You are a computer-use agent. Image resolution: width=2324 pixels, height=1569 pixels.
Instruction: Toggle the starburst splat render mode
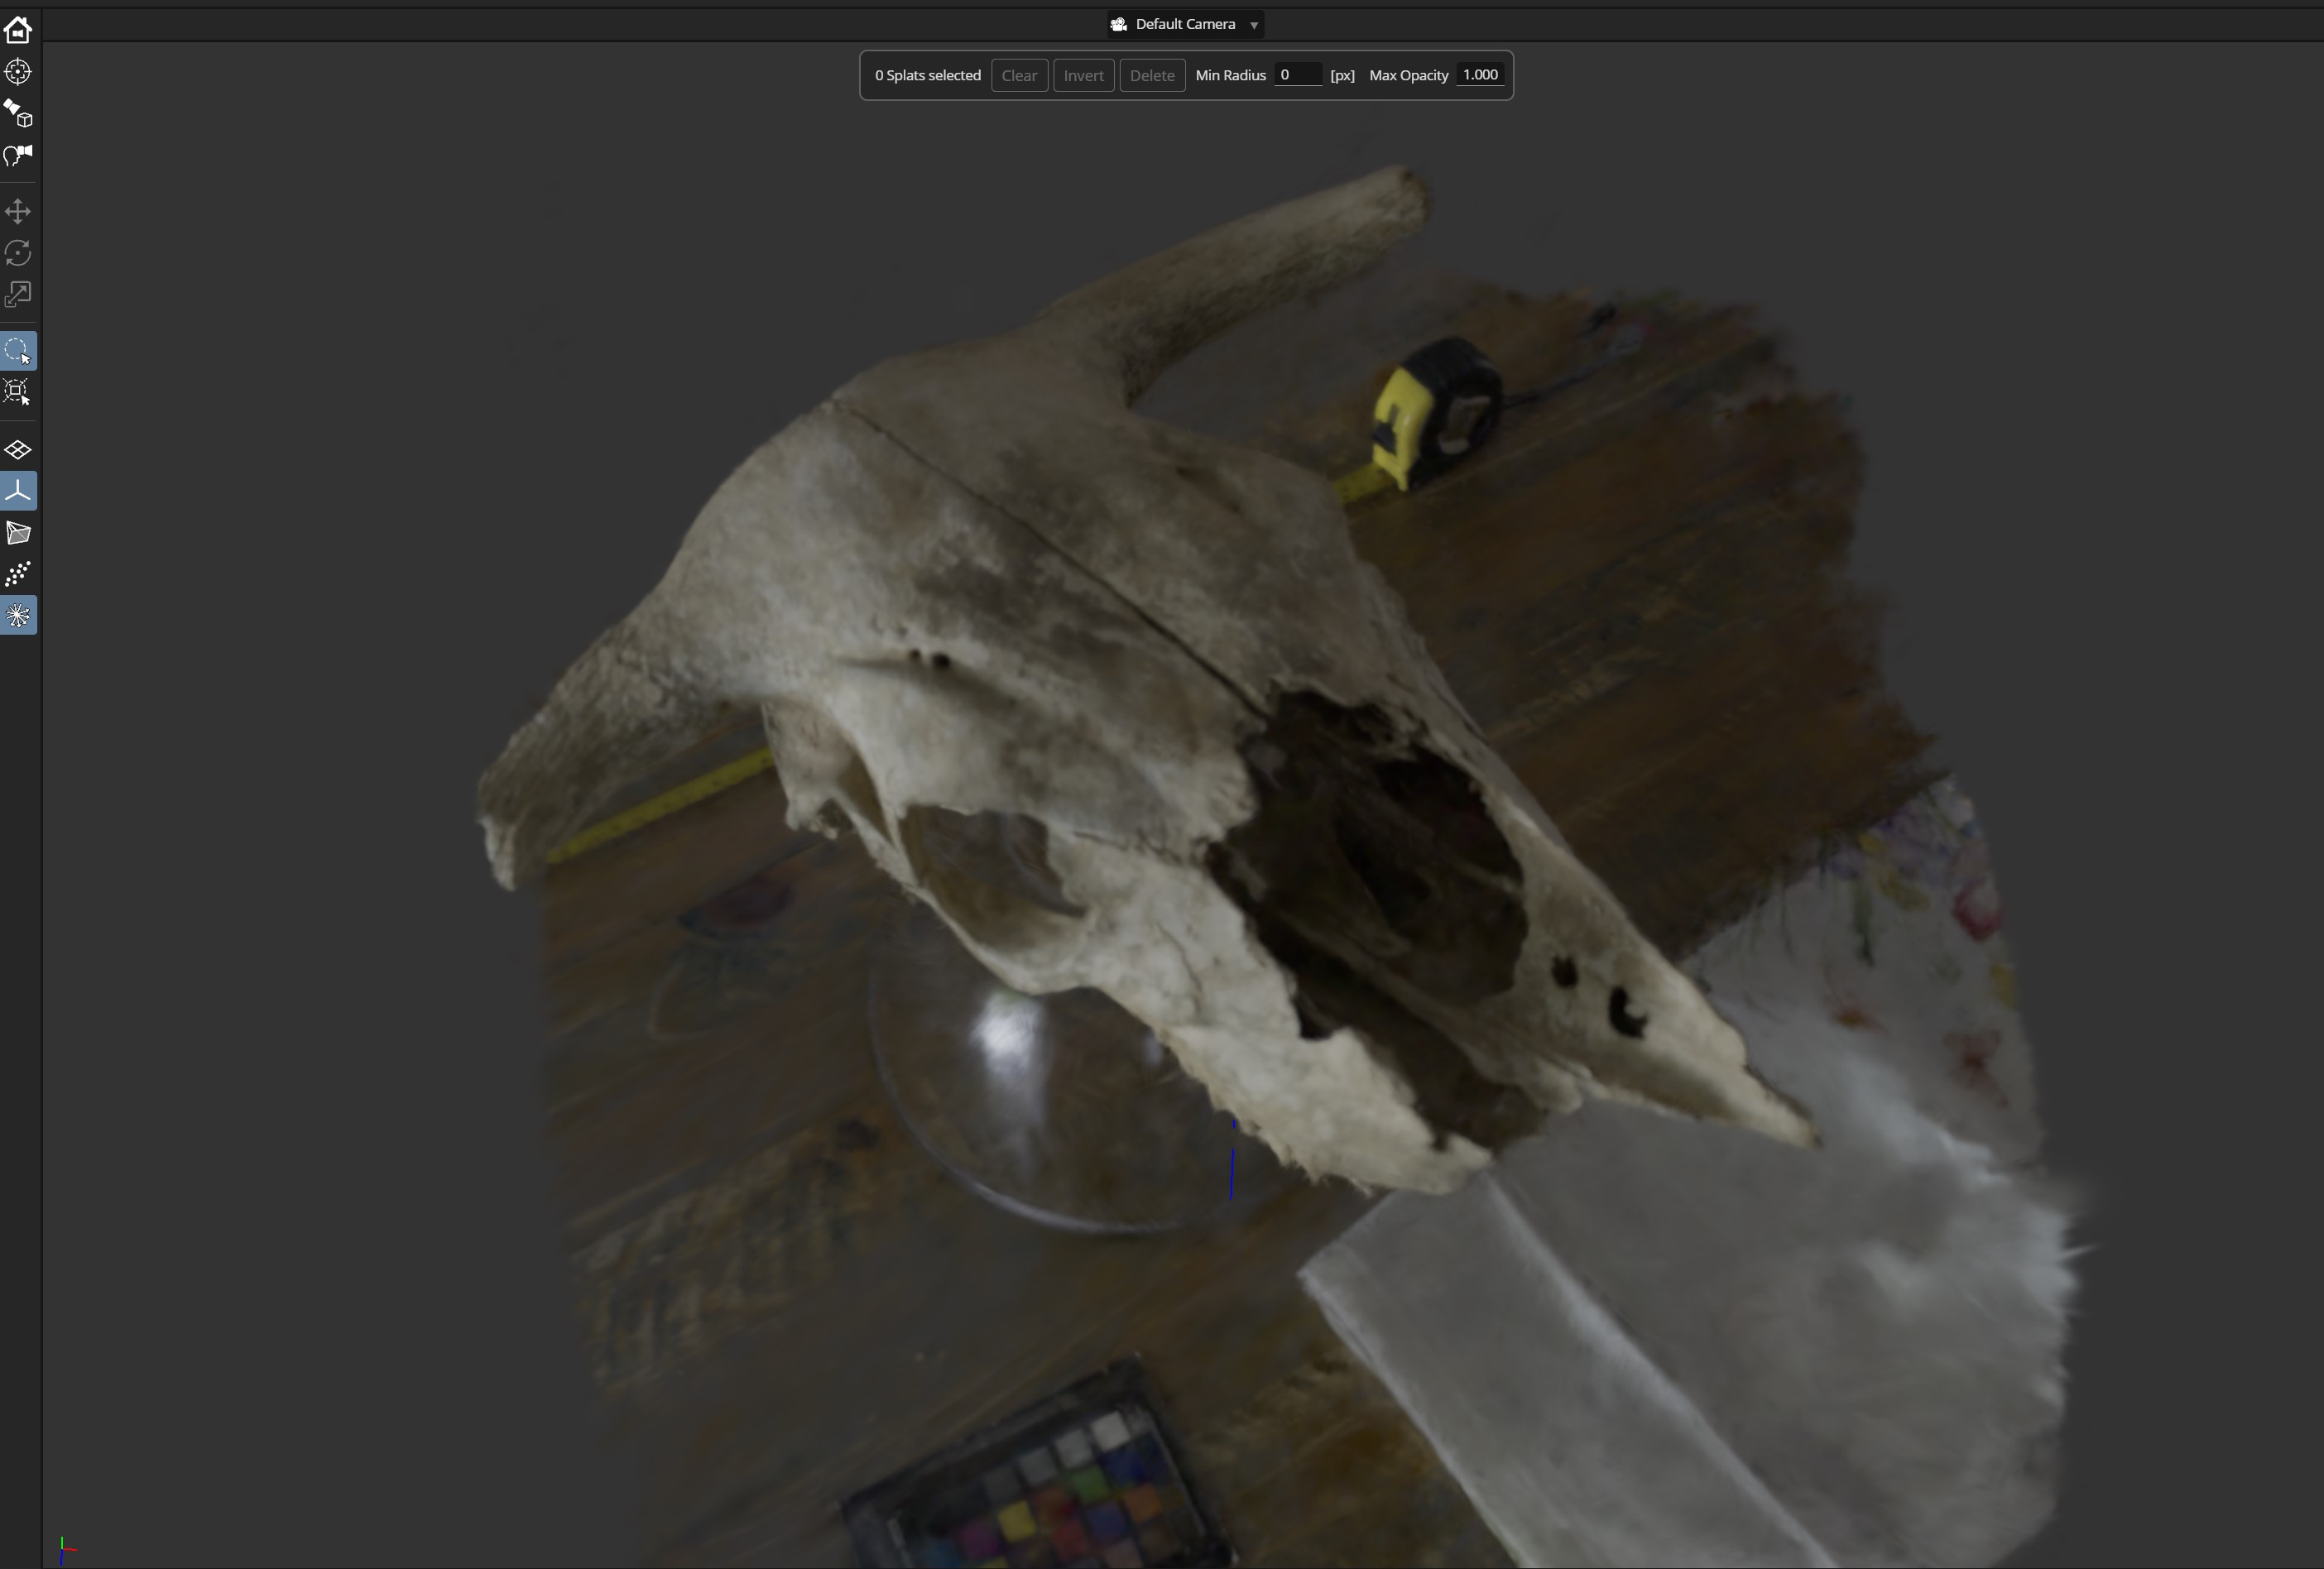pyautogui.click(x=18, y=615)
